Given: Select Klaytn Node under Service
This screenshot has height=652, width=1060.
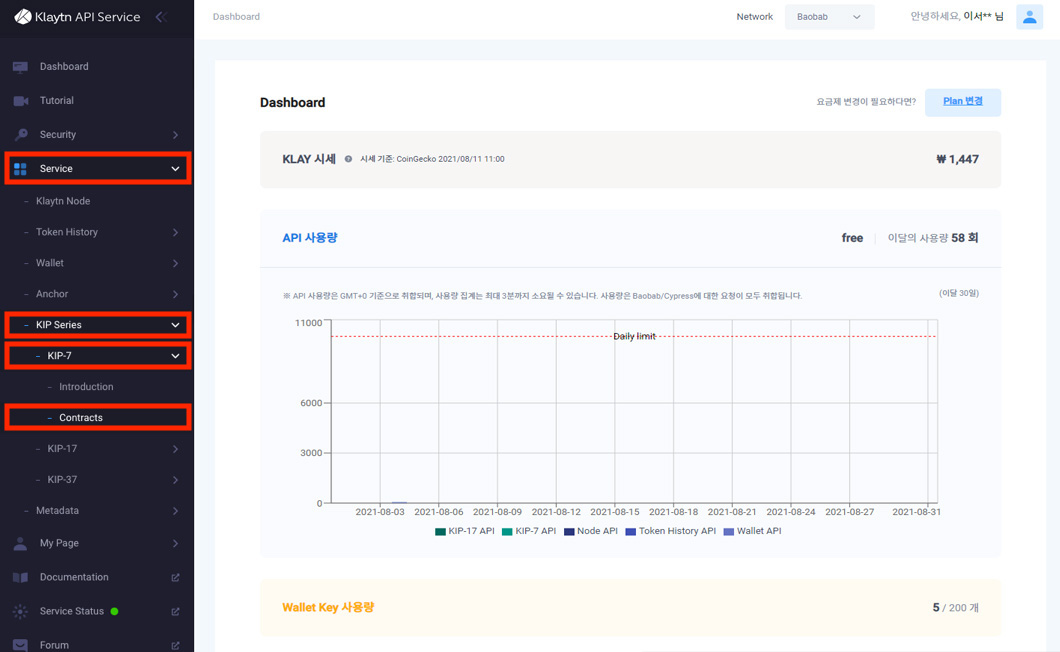Looking at the screenshot, I should [63, 201].
